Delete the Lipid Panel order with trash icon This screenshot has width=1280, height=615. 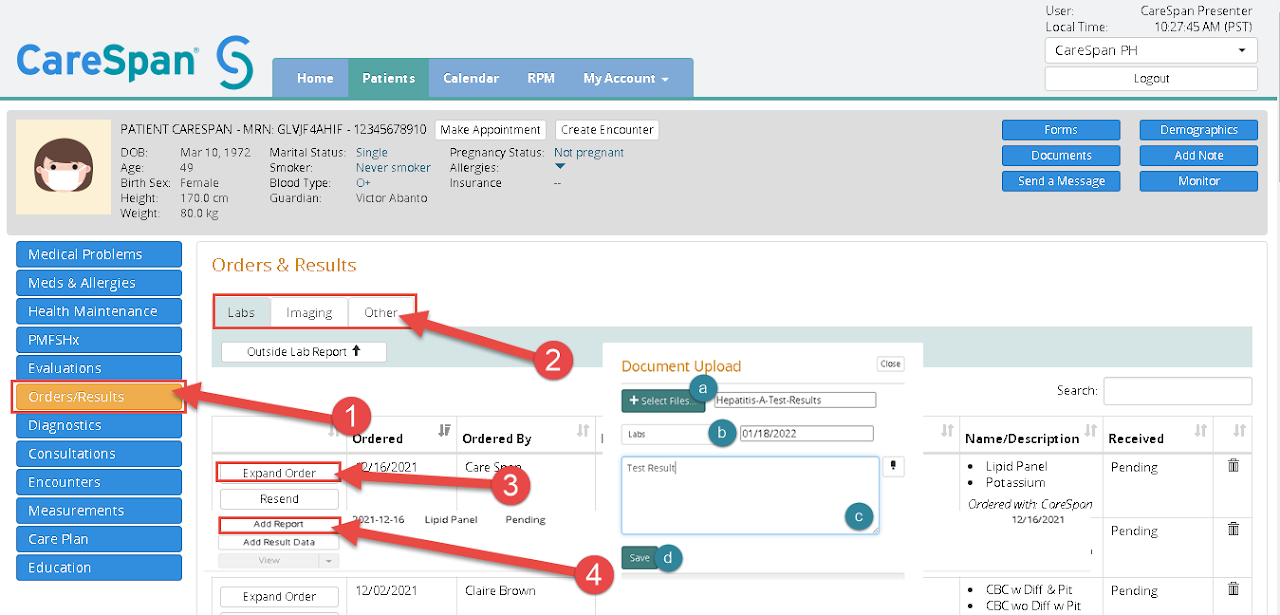coord(1233,466)
